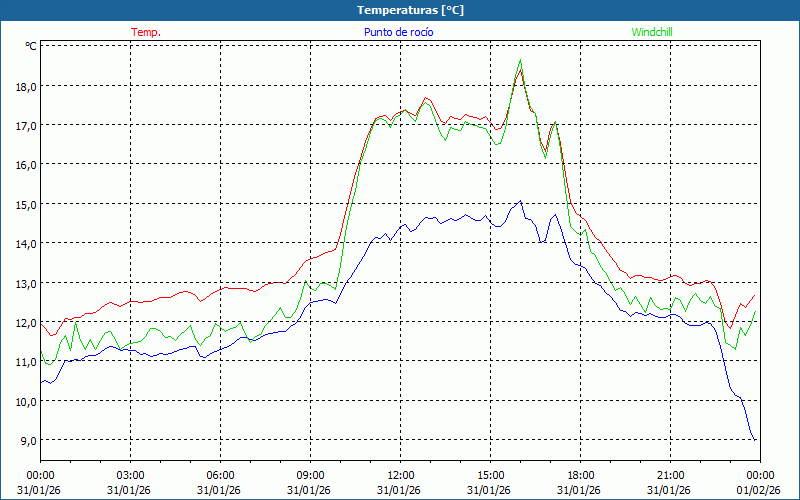Image resolution: width=800 pixels, height=500 pixels.
Task: Click the 9,0 y-axis value label
Action: click(x=27, y=441)
